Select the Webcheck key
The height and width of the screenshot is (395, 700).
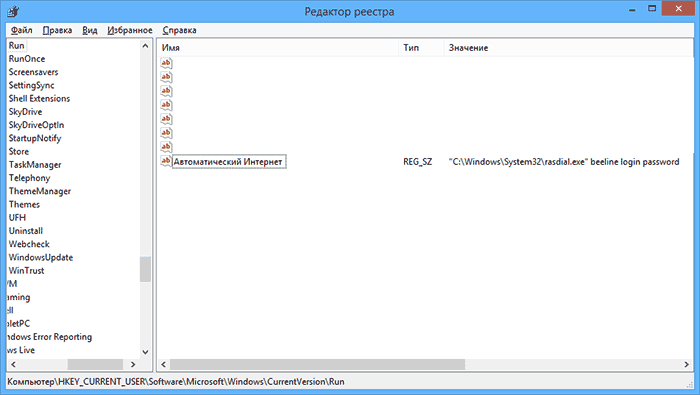pyautogui.click(x=29, y=244)
